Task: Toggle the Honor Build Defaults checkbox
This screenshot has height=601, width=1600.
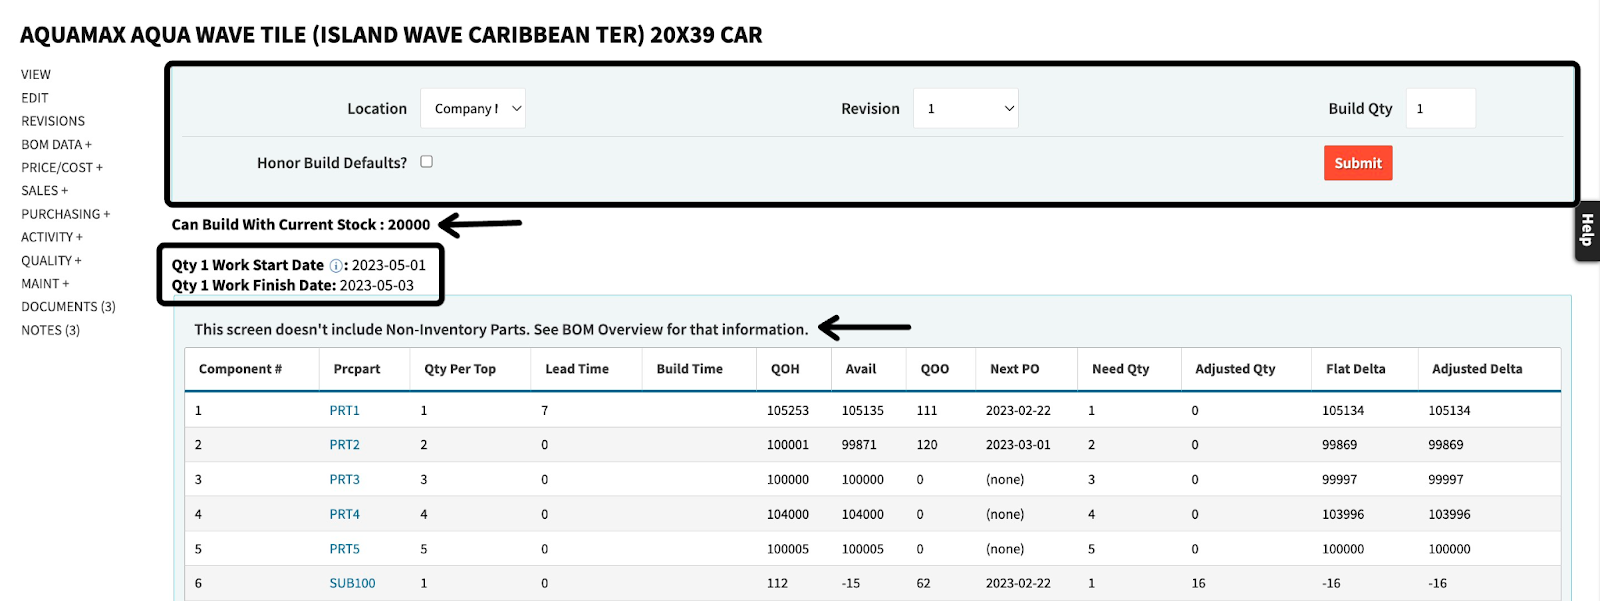Action: tap(426, 161)
